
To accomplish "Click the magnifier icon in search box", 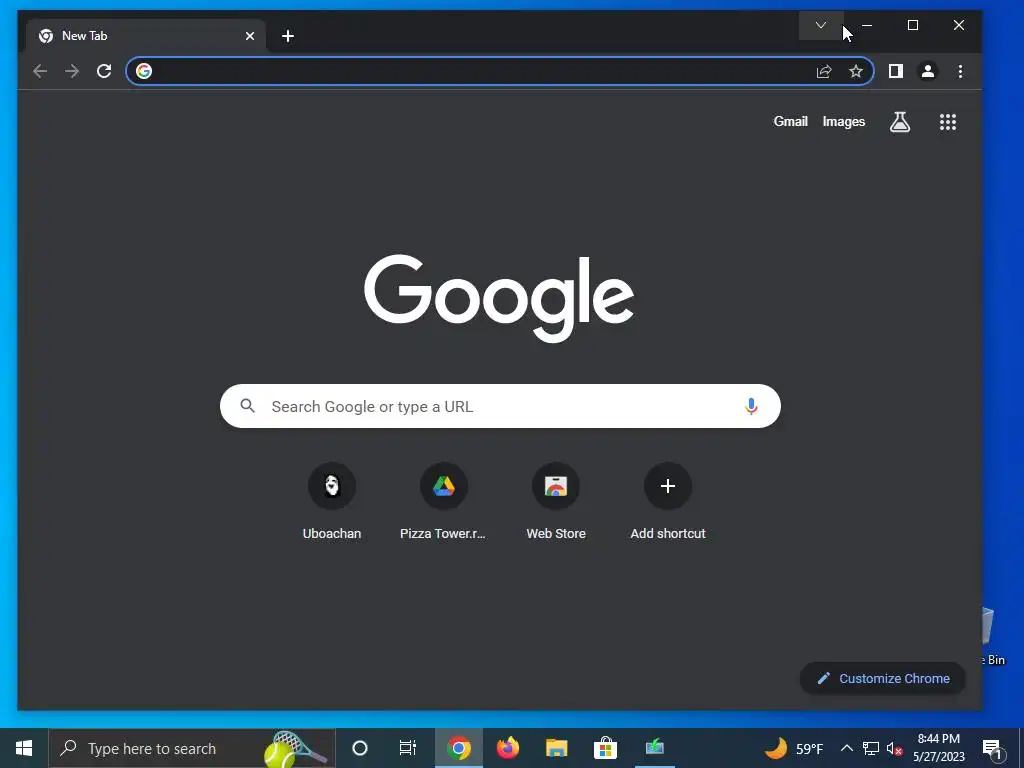I will [248, 406].
